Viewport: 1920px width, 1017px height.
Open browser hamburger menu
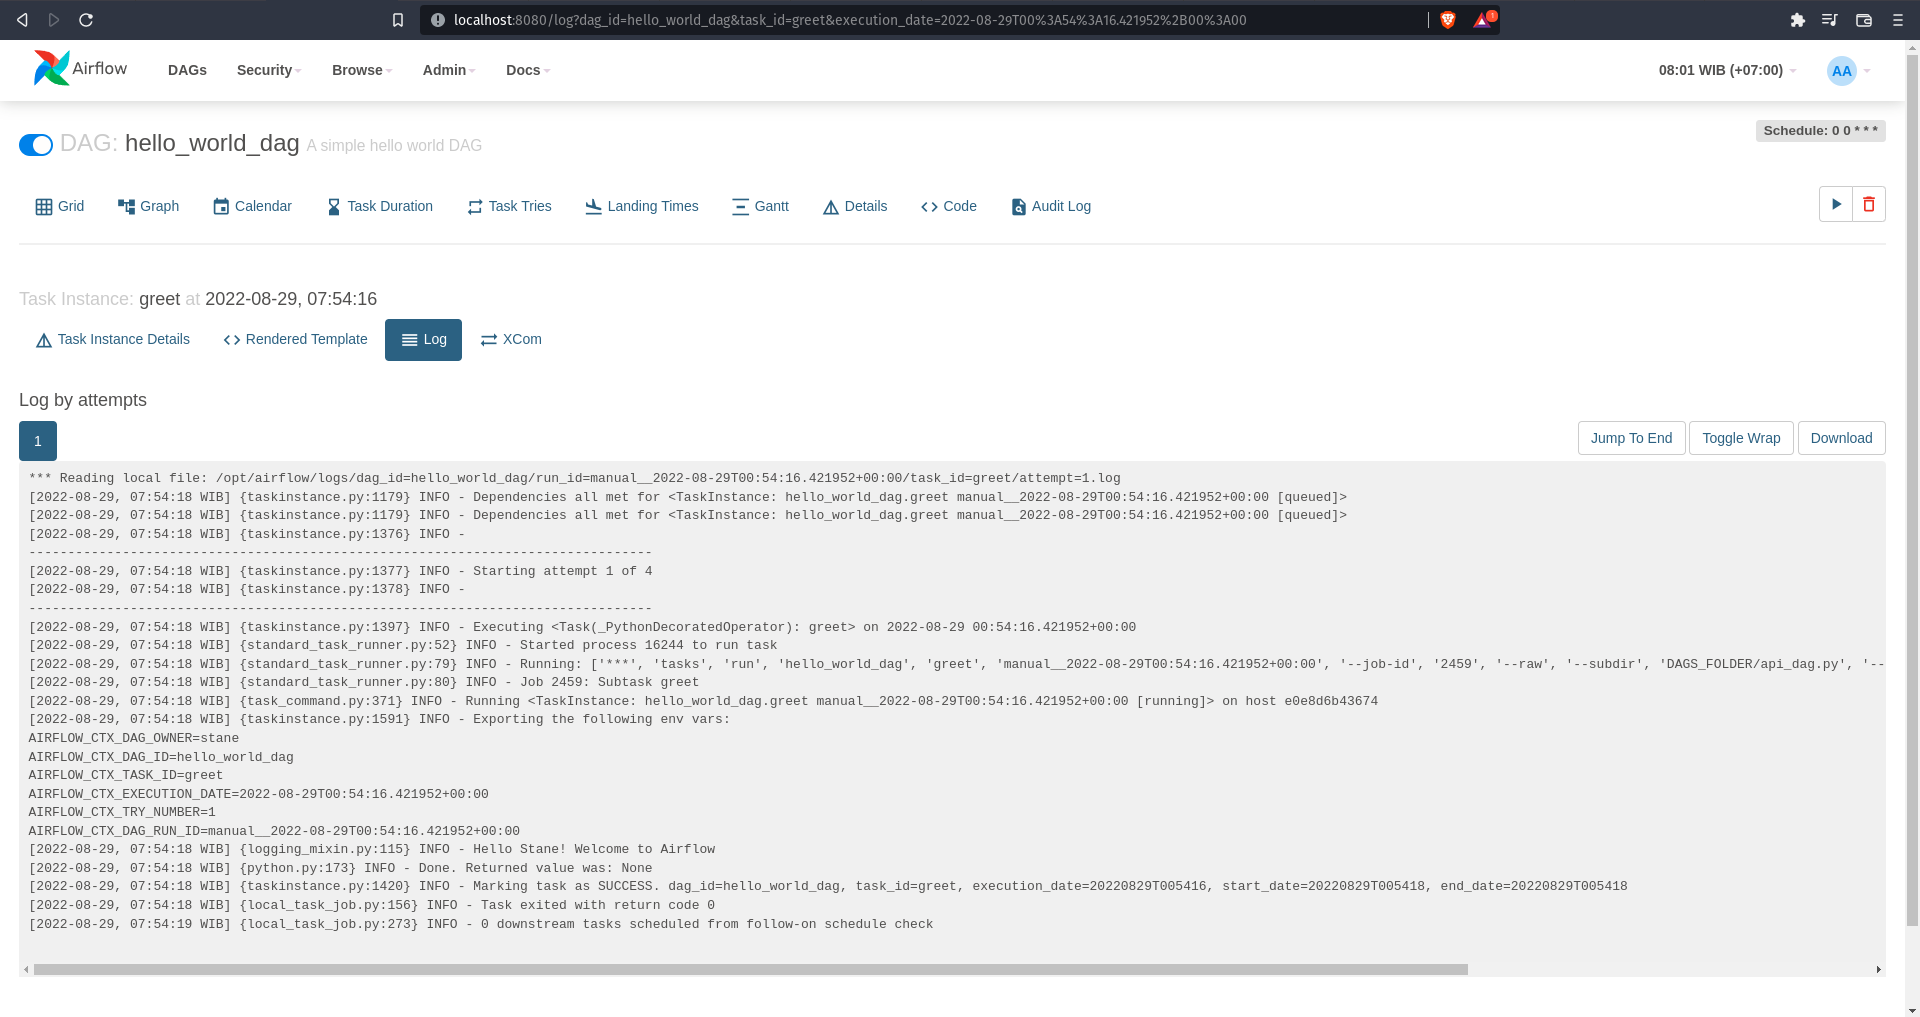point(1897,20)
